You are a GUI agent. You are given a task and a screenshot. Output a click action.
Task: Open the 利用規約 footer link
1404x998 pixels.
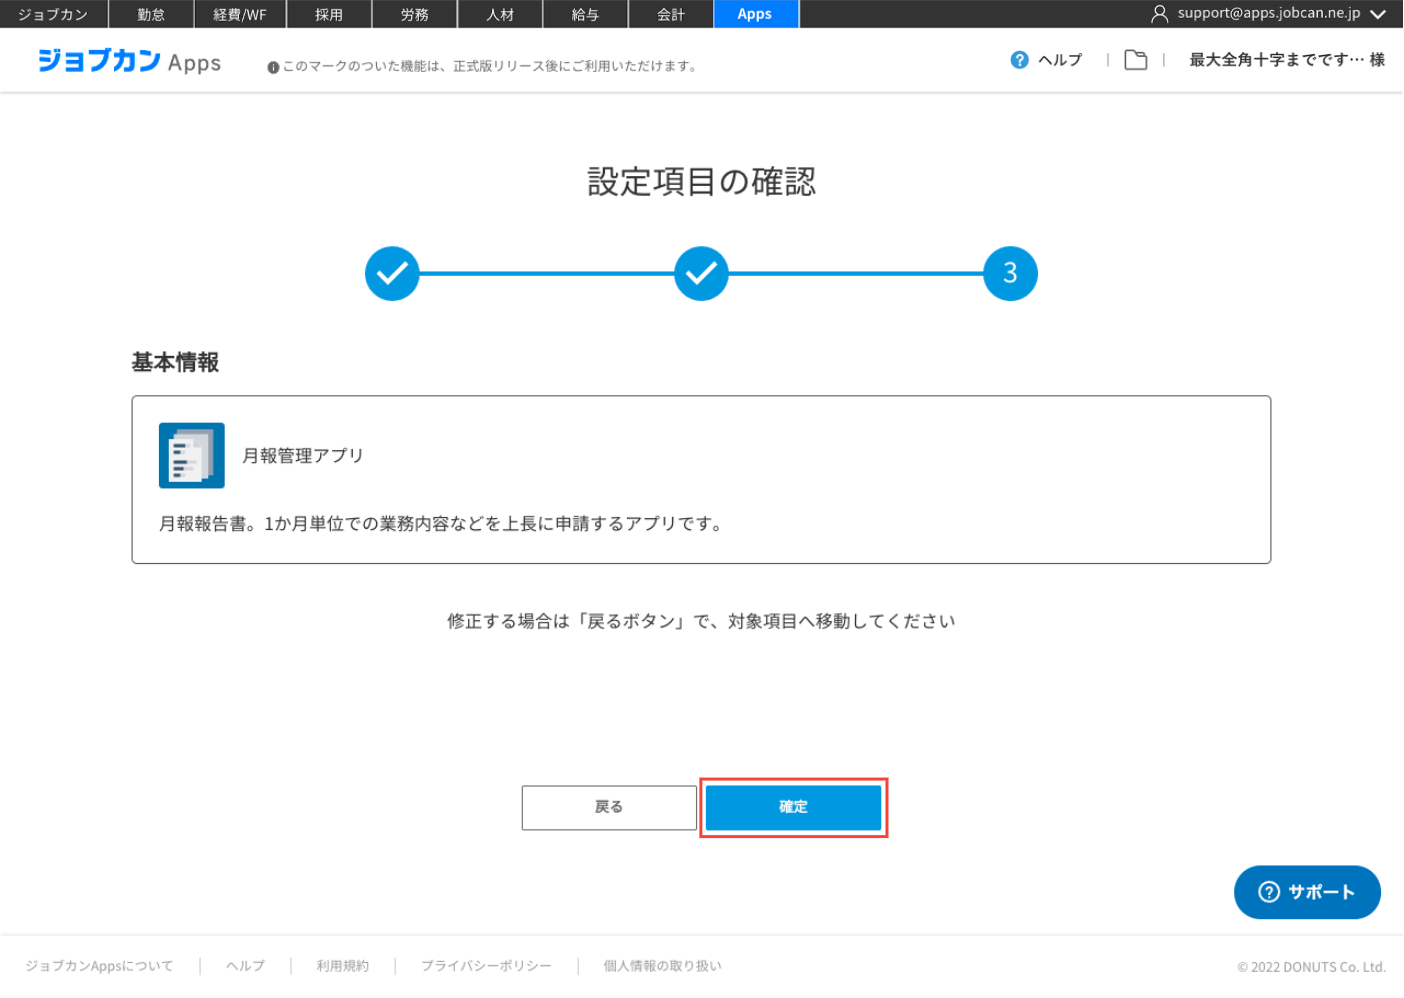[342, 966]
